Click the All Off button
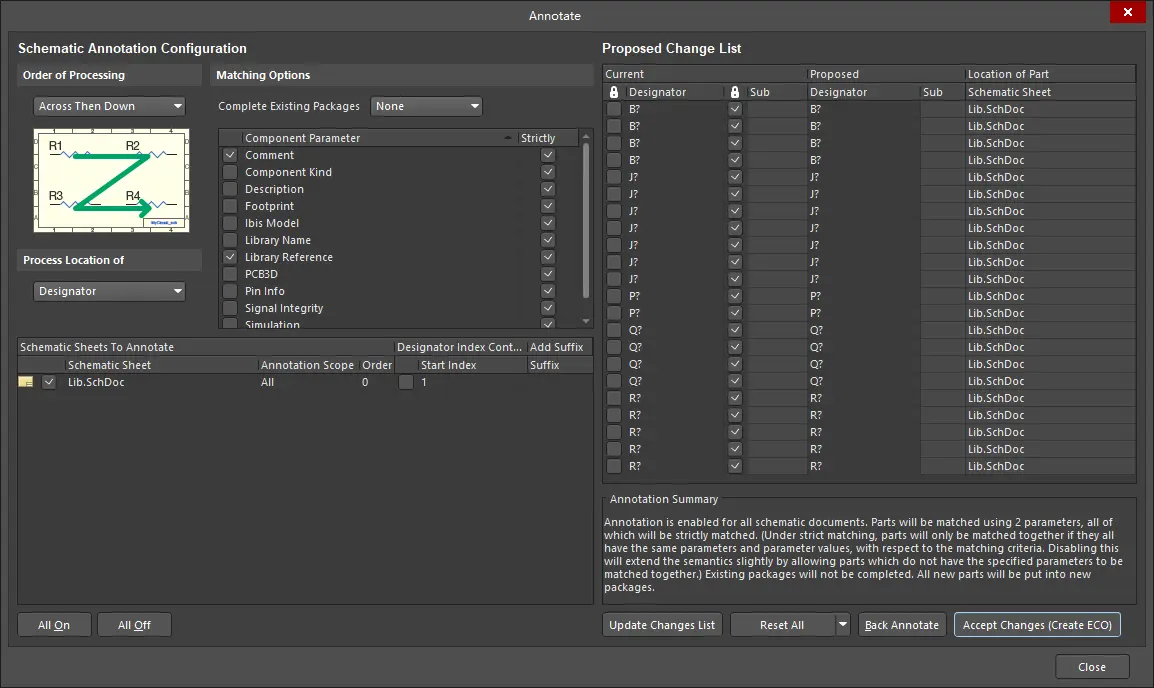Image resolution: width=1154 pixels, height=688 pixels. pos(134,625)
